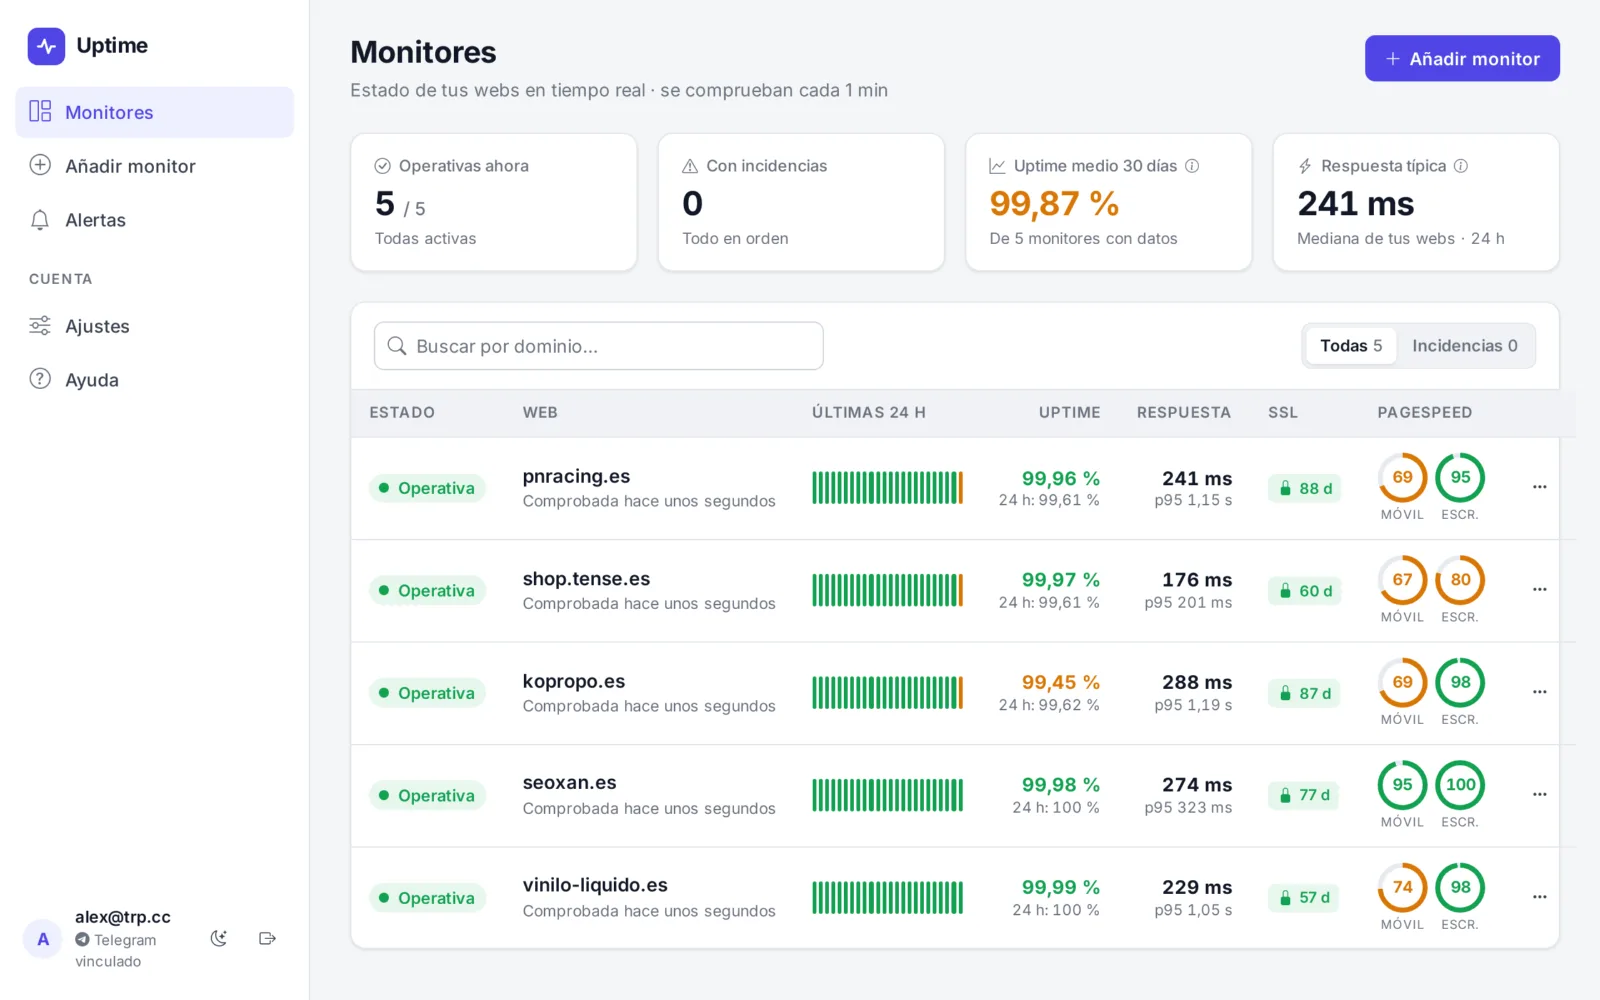Click the search magnifier icon

pyautogui.click(x=397, y=346)
